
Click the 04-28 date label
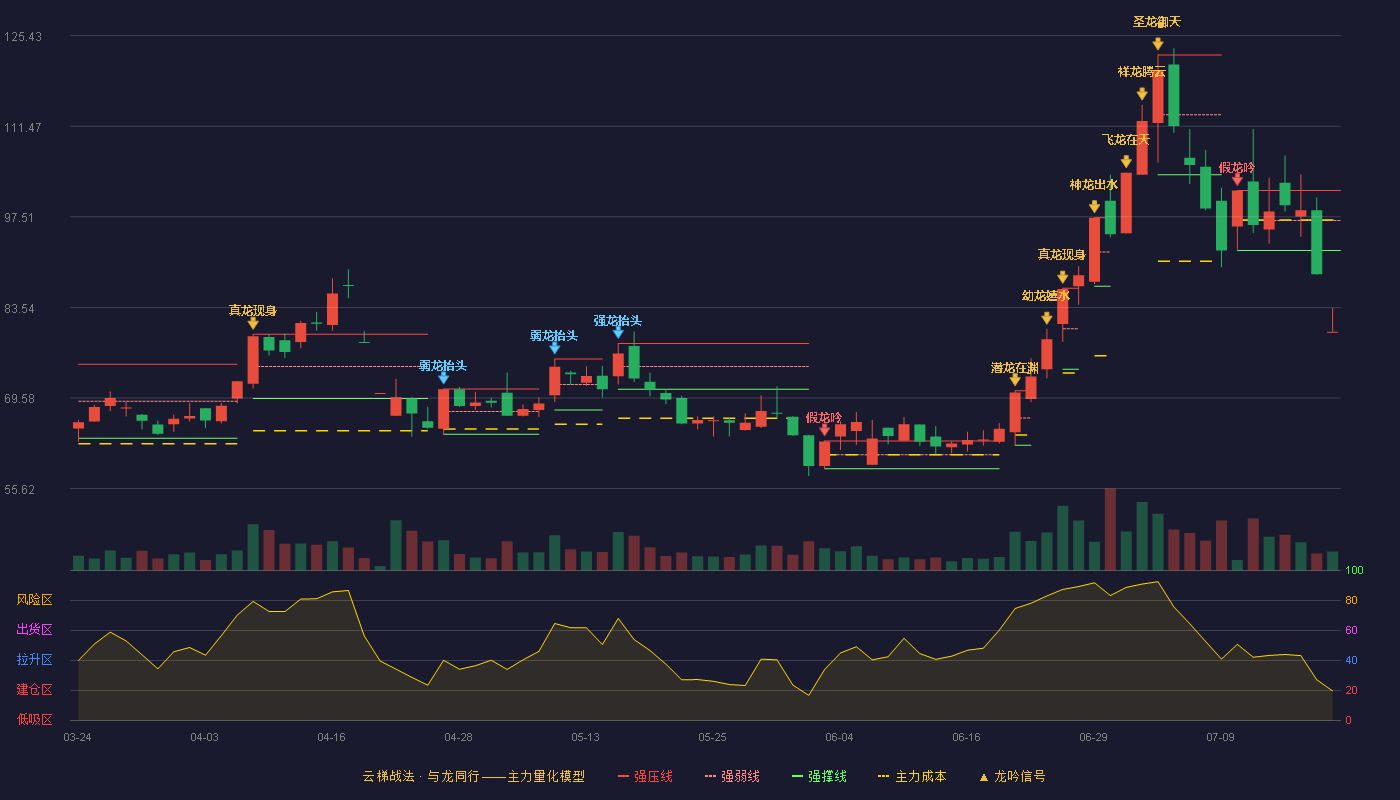[x=458, y=737]
